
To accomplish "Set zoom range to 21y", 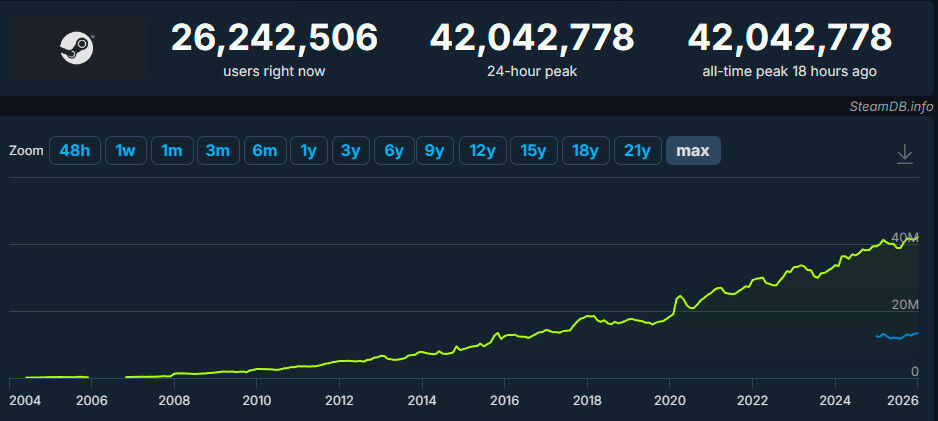I will click(x=637, y=151).
